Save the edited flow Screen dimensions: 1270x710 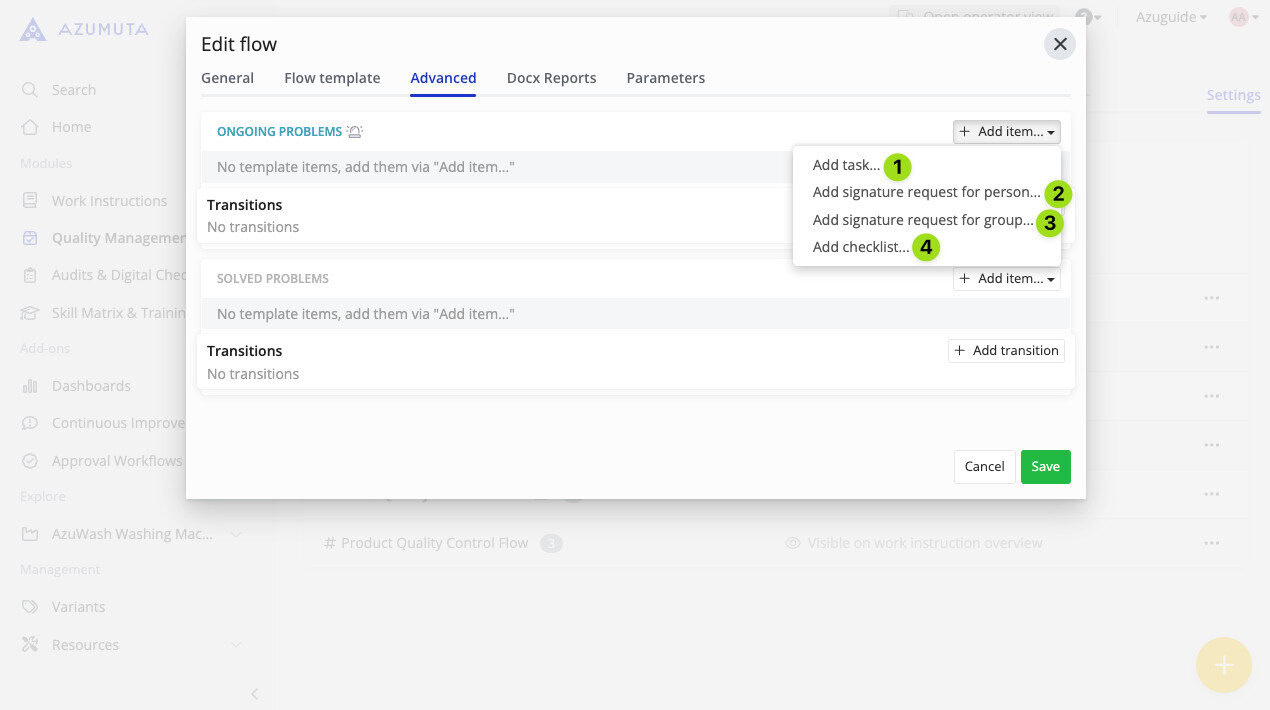point(1045,466)
